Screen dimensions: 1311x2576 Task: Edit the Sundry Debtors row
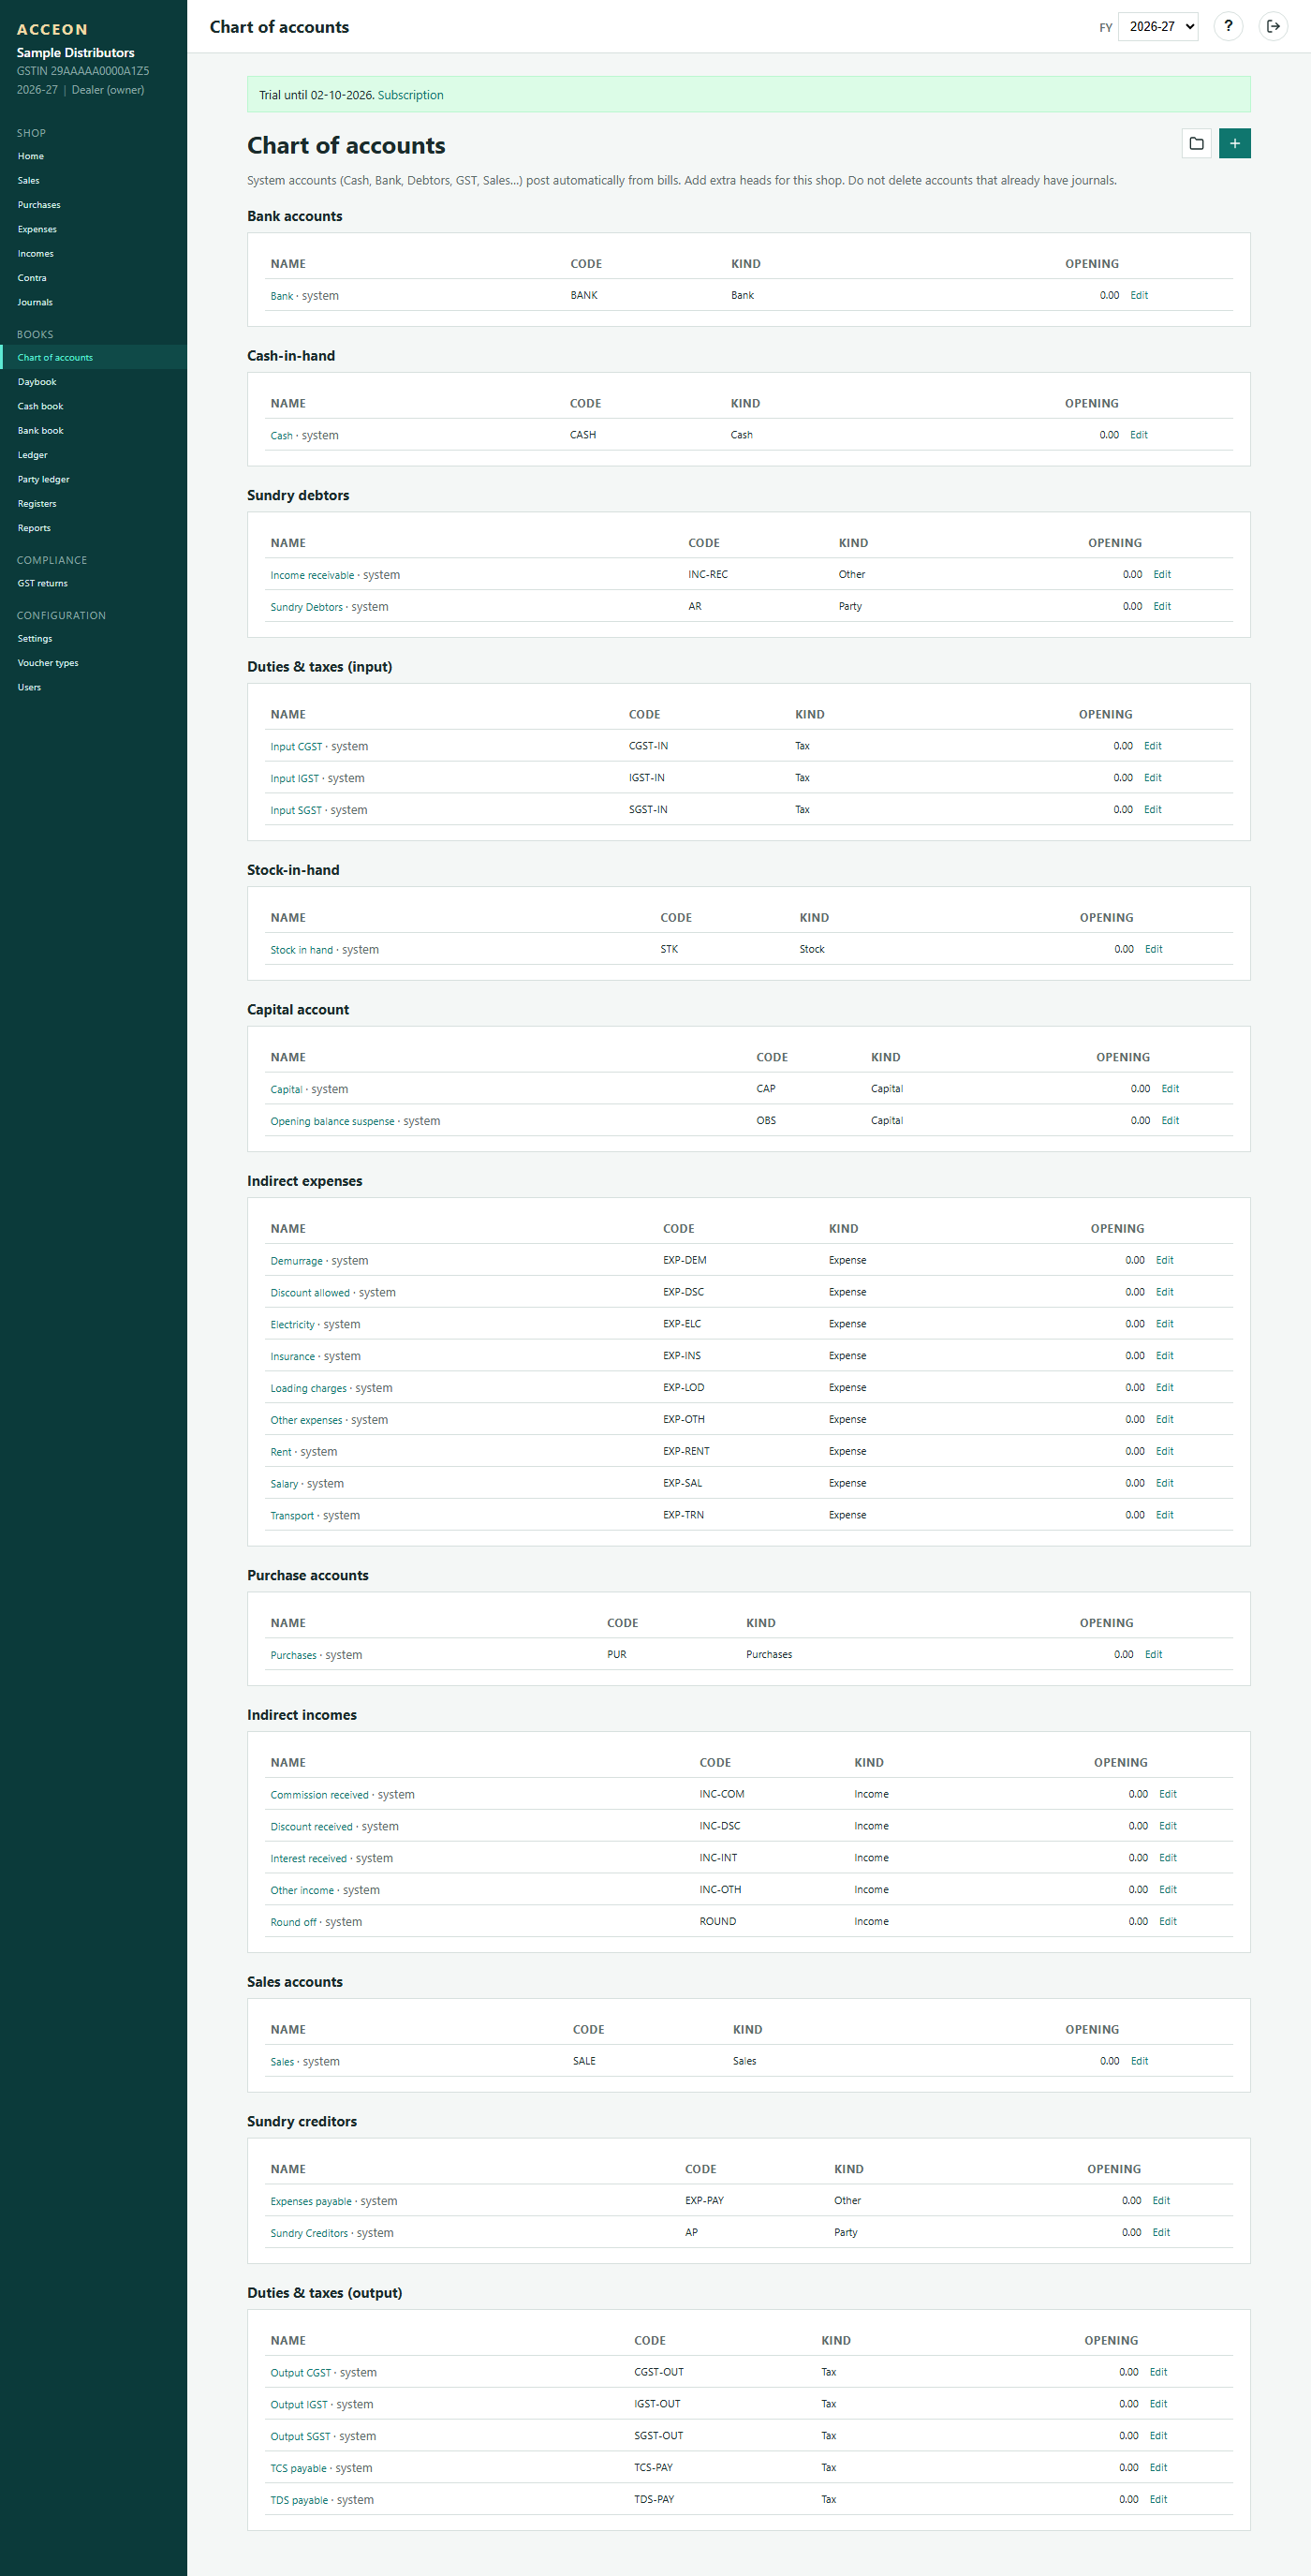[x=1162, y=606]
